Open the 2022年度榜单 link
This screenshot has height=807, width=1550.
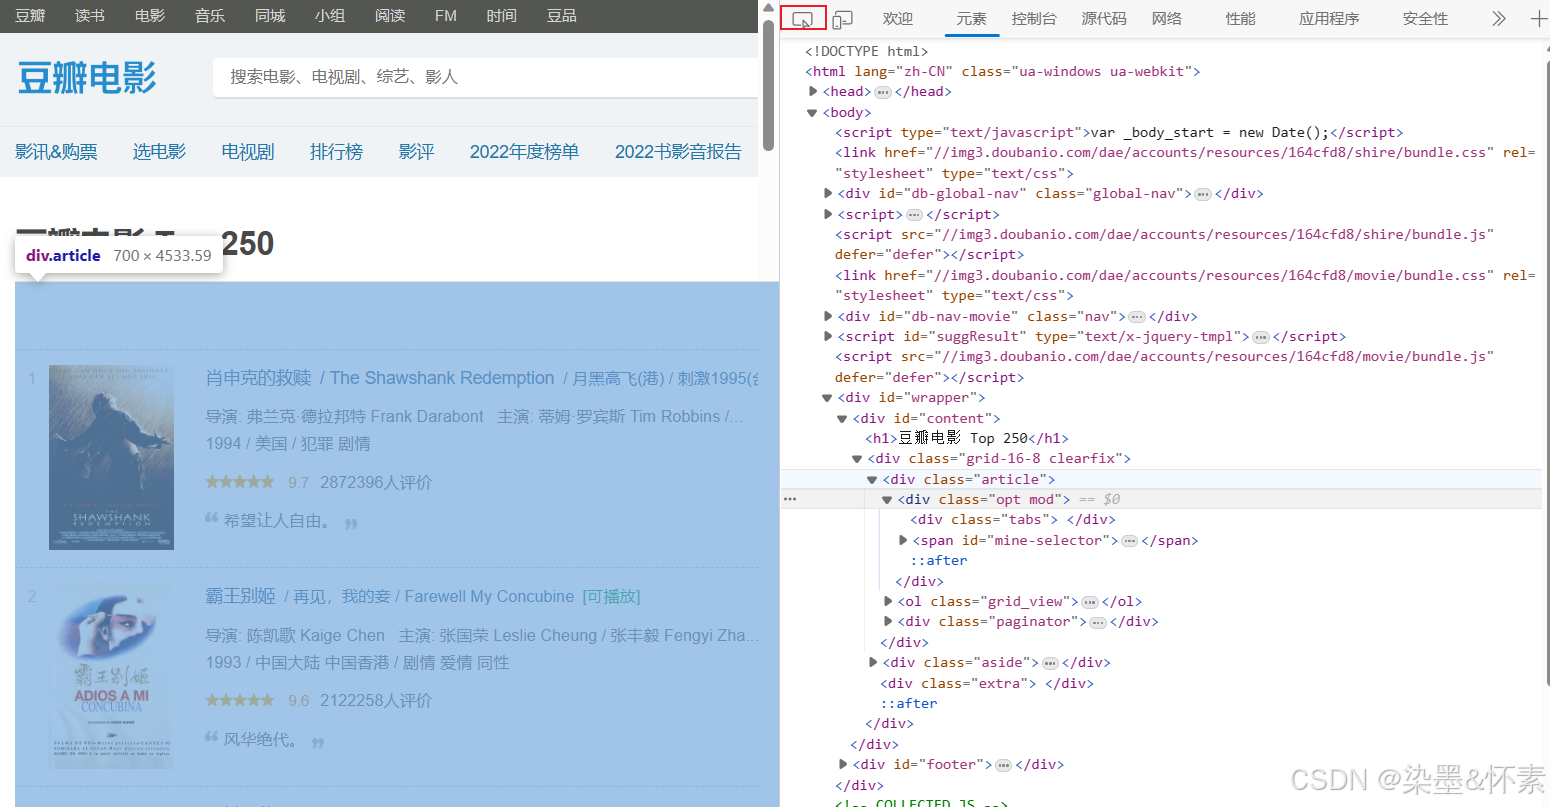(x=525, y=152)
